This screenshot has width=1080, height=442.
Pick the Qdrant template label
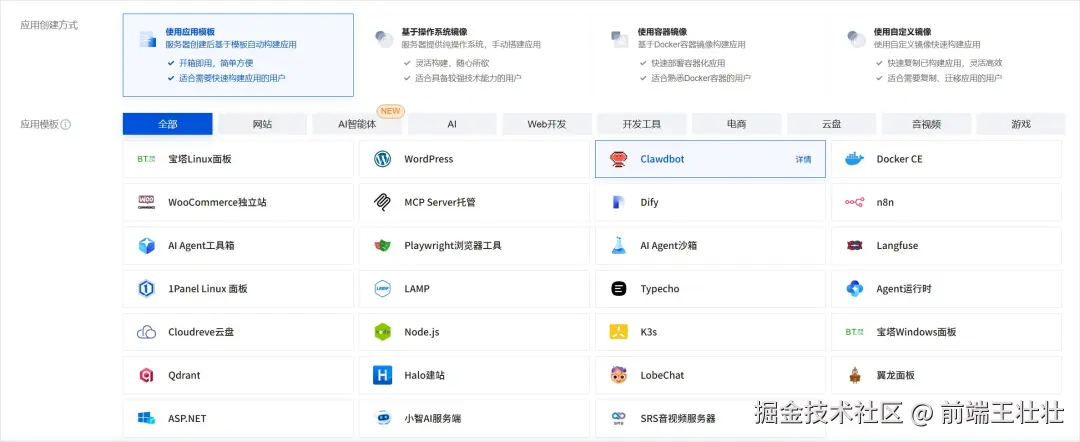tap(184, 376)
